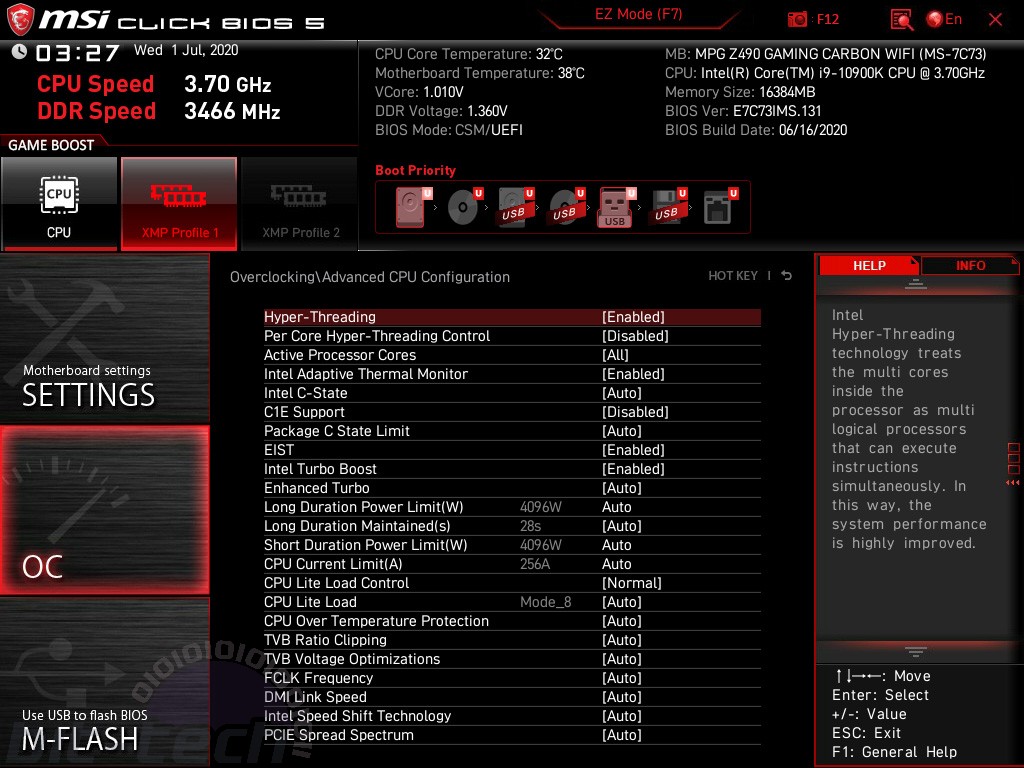1024x768 pixels.
Task: Collapse help panel using top grip handle
Action: (x=916, y=283)
